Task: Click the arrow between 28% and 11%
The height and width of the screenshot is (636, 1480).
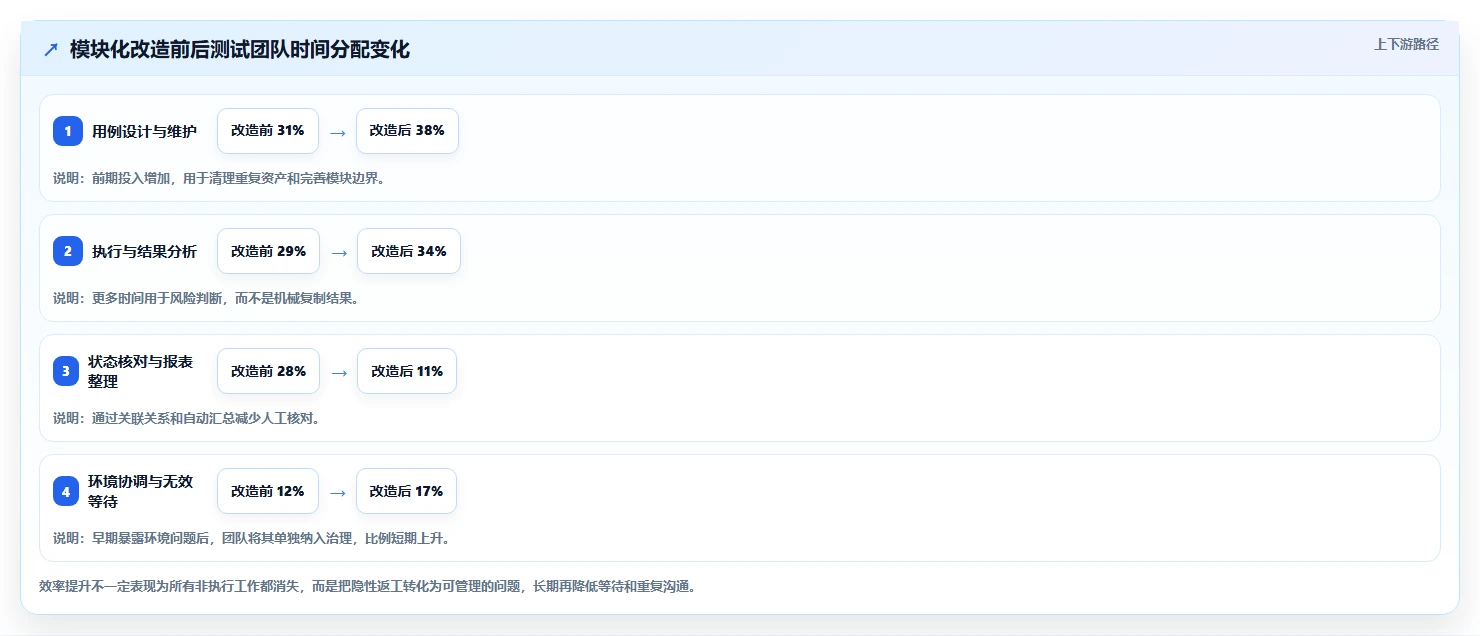Action: point(339,372)
